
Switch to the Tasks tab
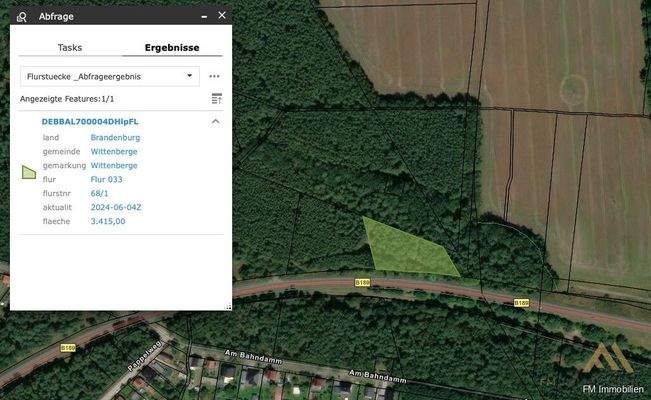click(70, 47)
